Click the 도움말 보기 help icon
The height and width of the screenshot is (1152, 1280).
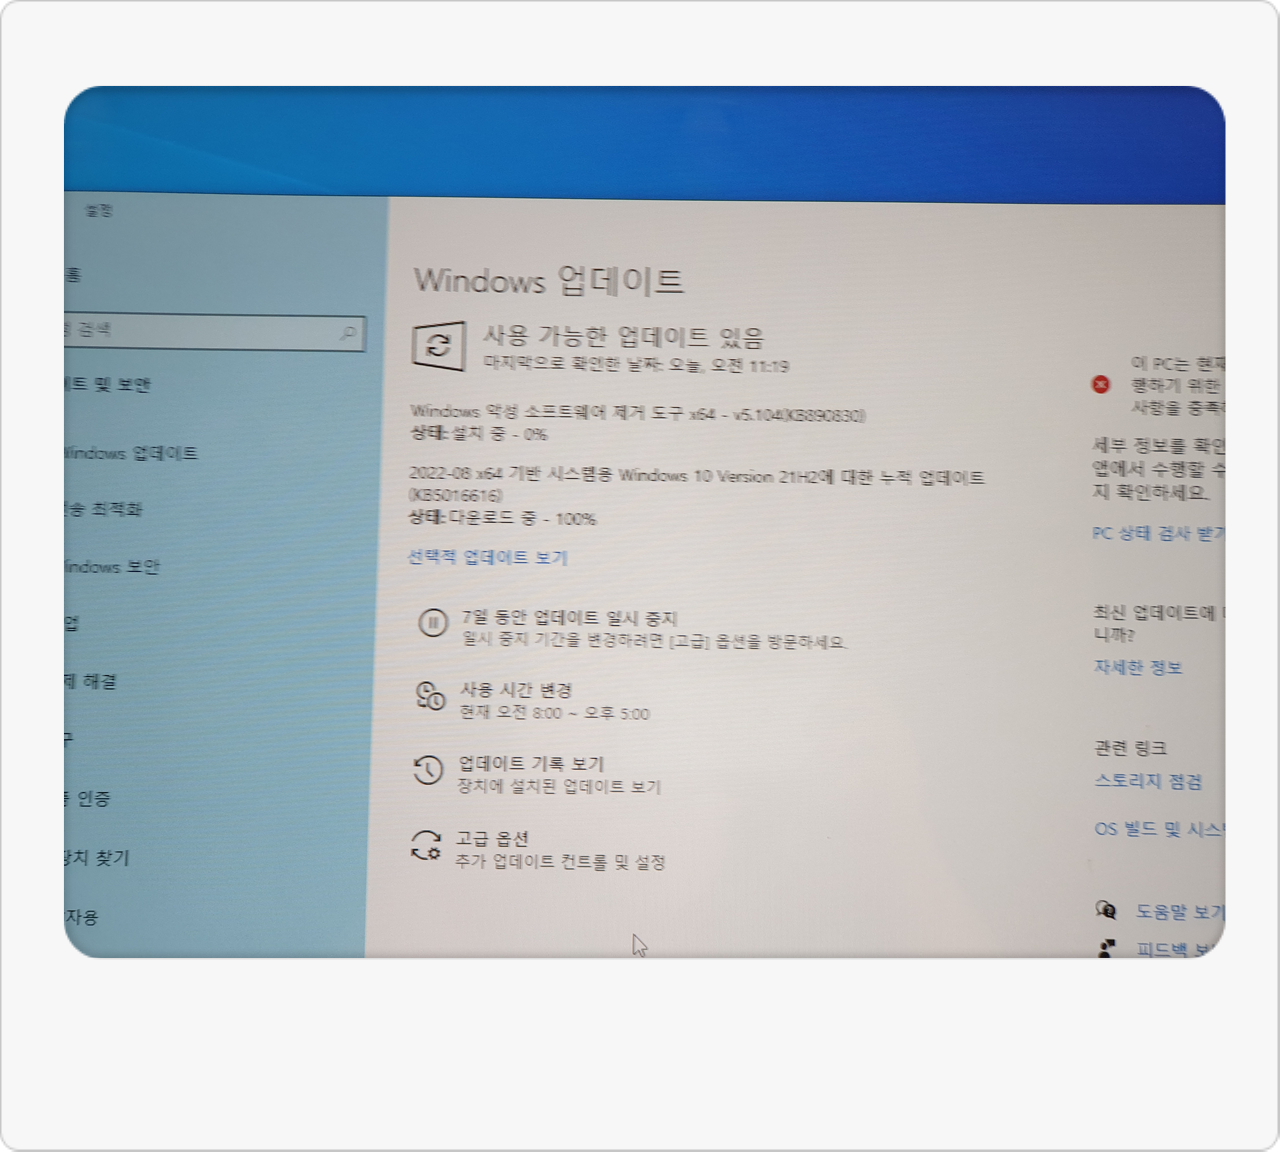pos(1106,910)
